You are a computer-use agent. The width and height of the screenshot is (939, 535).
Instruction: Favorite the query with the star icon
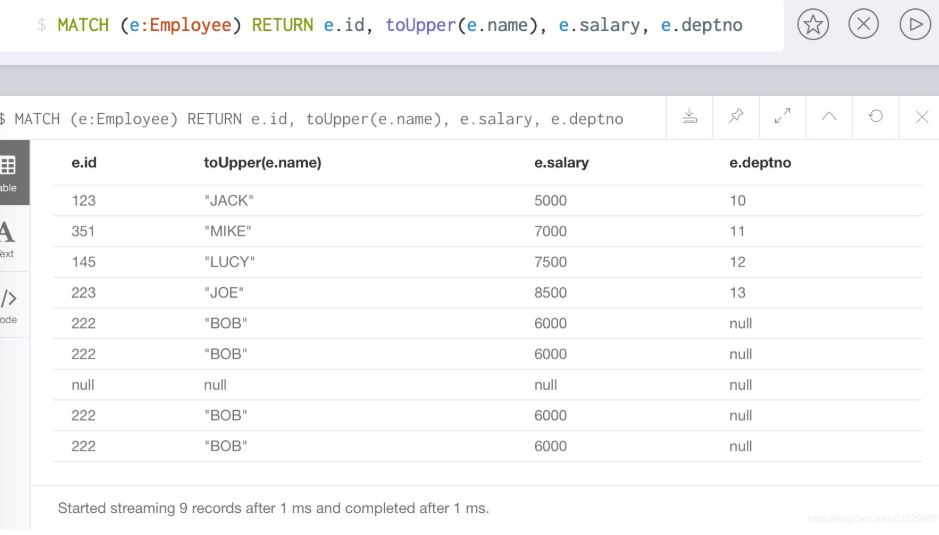[x=813, y=25]
